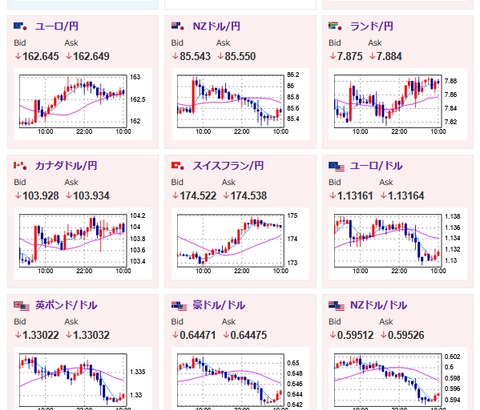The height and width of the screenshot is (410, 480).
Task: Click the Rand/Yen South Africa flag icon
Action: click(335, 26)
